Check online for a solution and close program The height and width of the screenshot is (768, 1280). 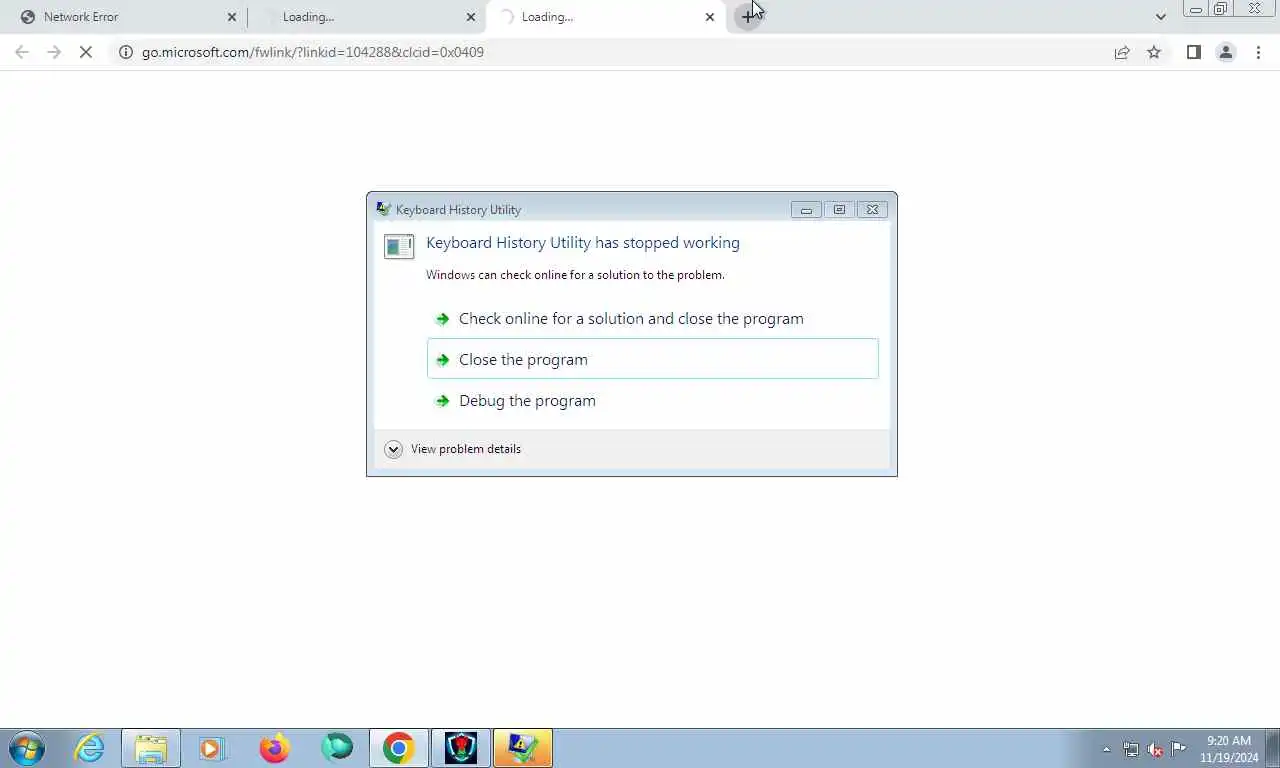click(652, 318)
